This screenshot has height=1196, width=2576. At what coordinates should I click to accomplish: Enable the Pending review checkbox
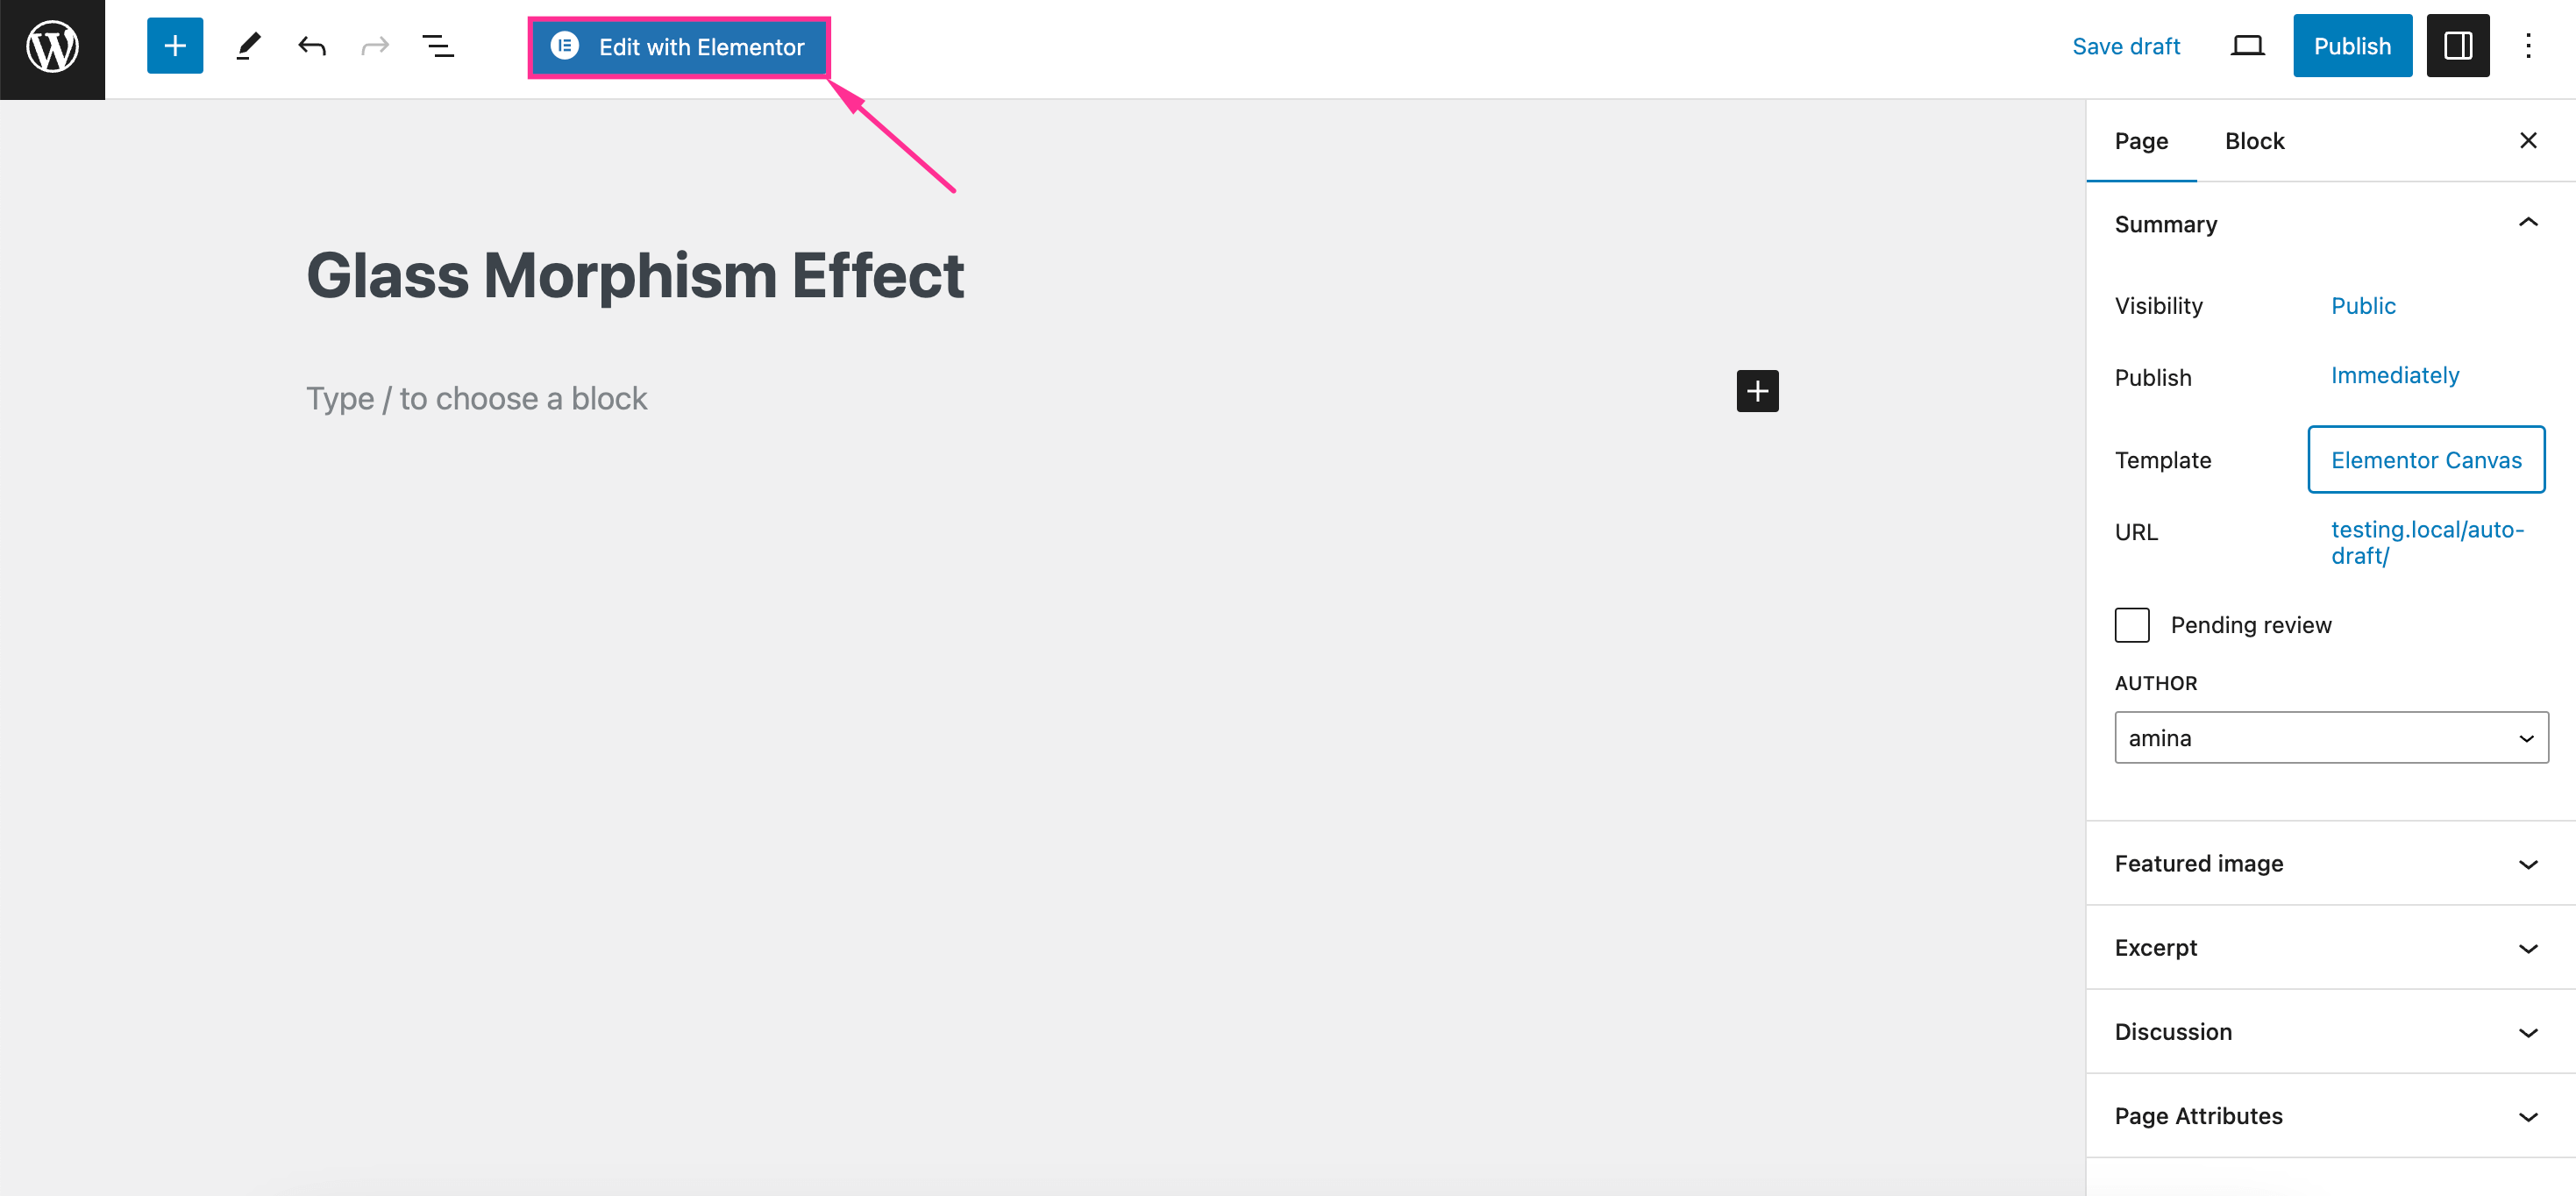click(x=2134, y=624)
